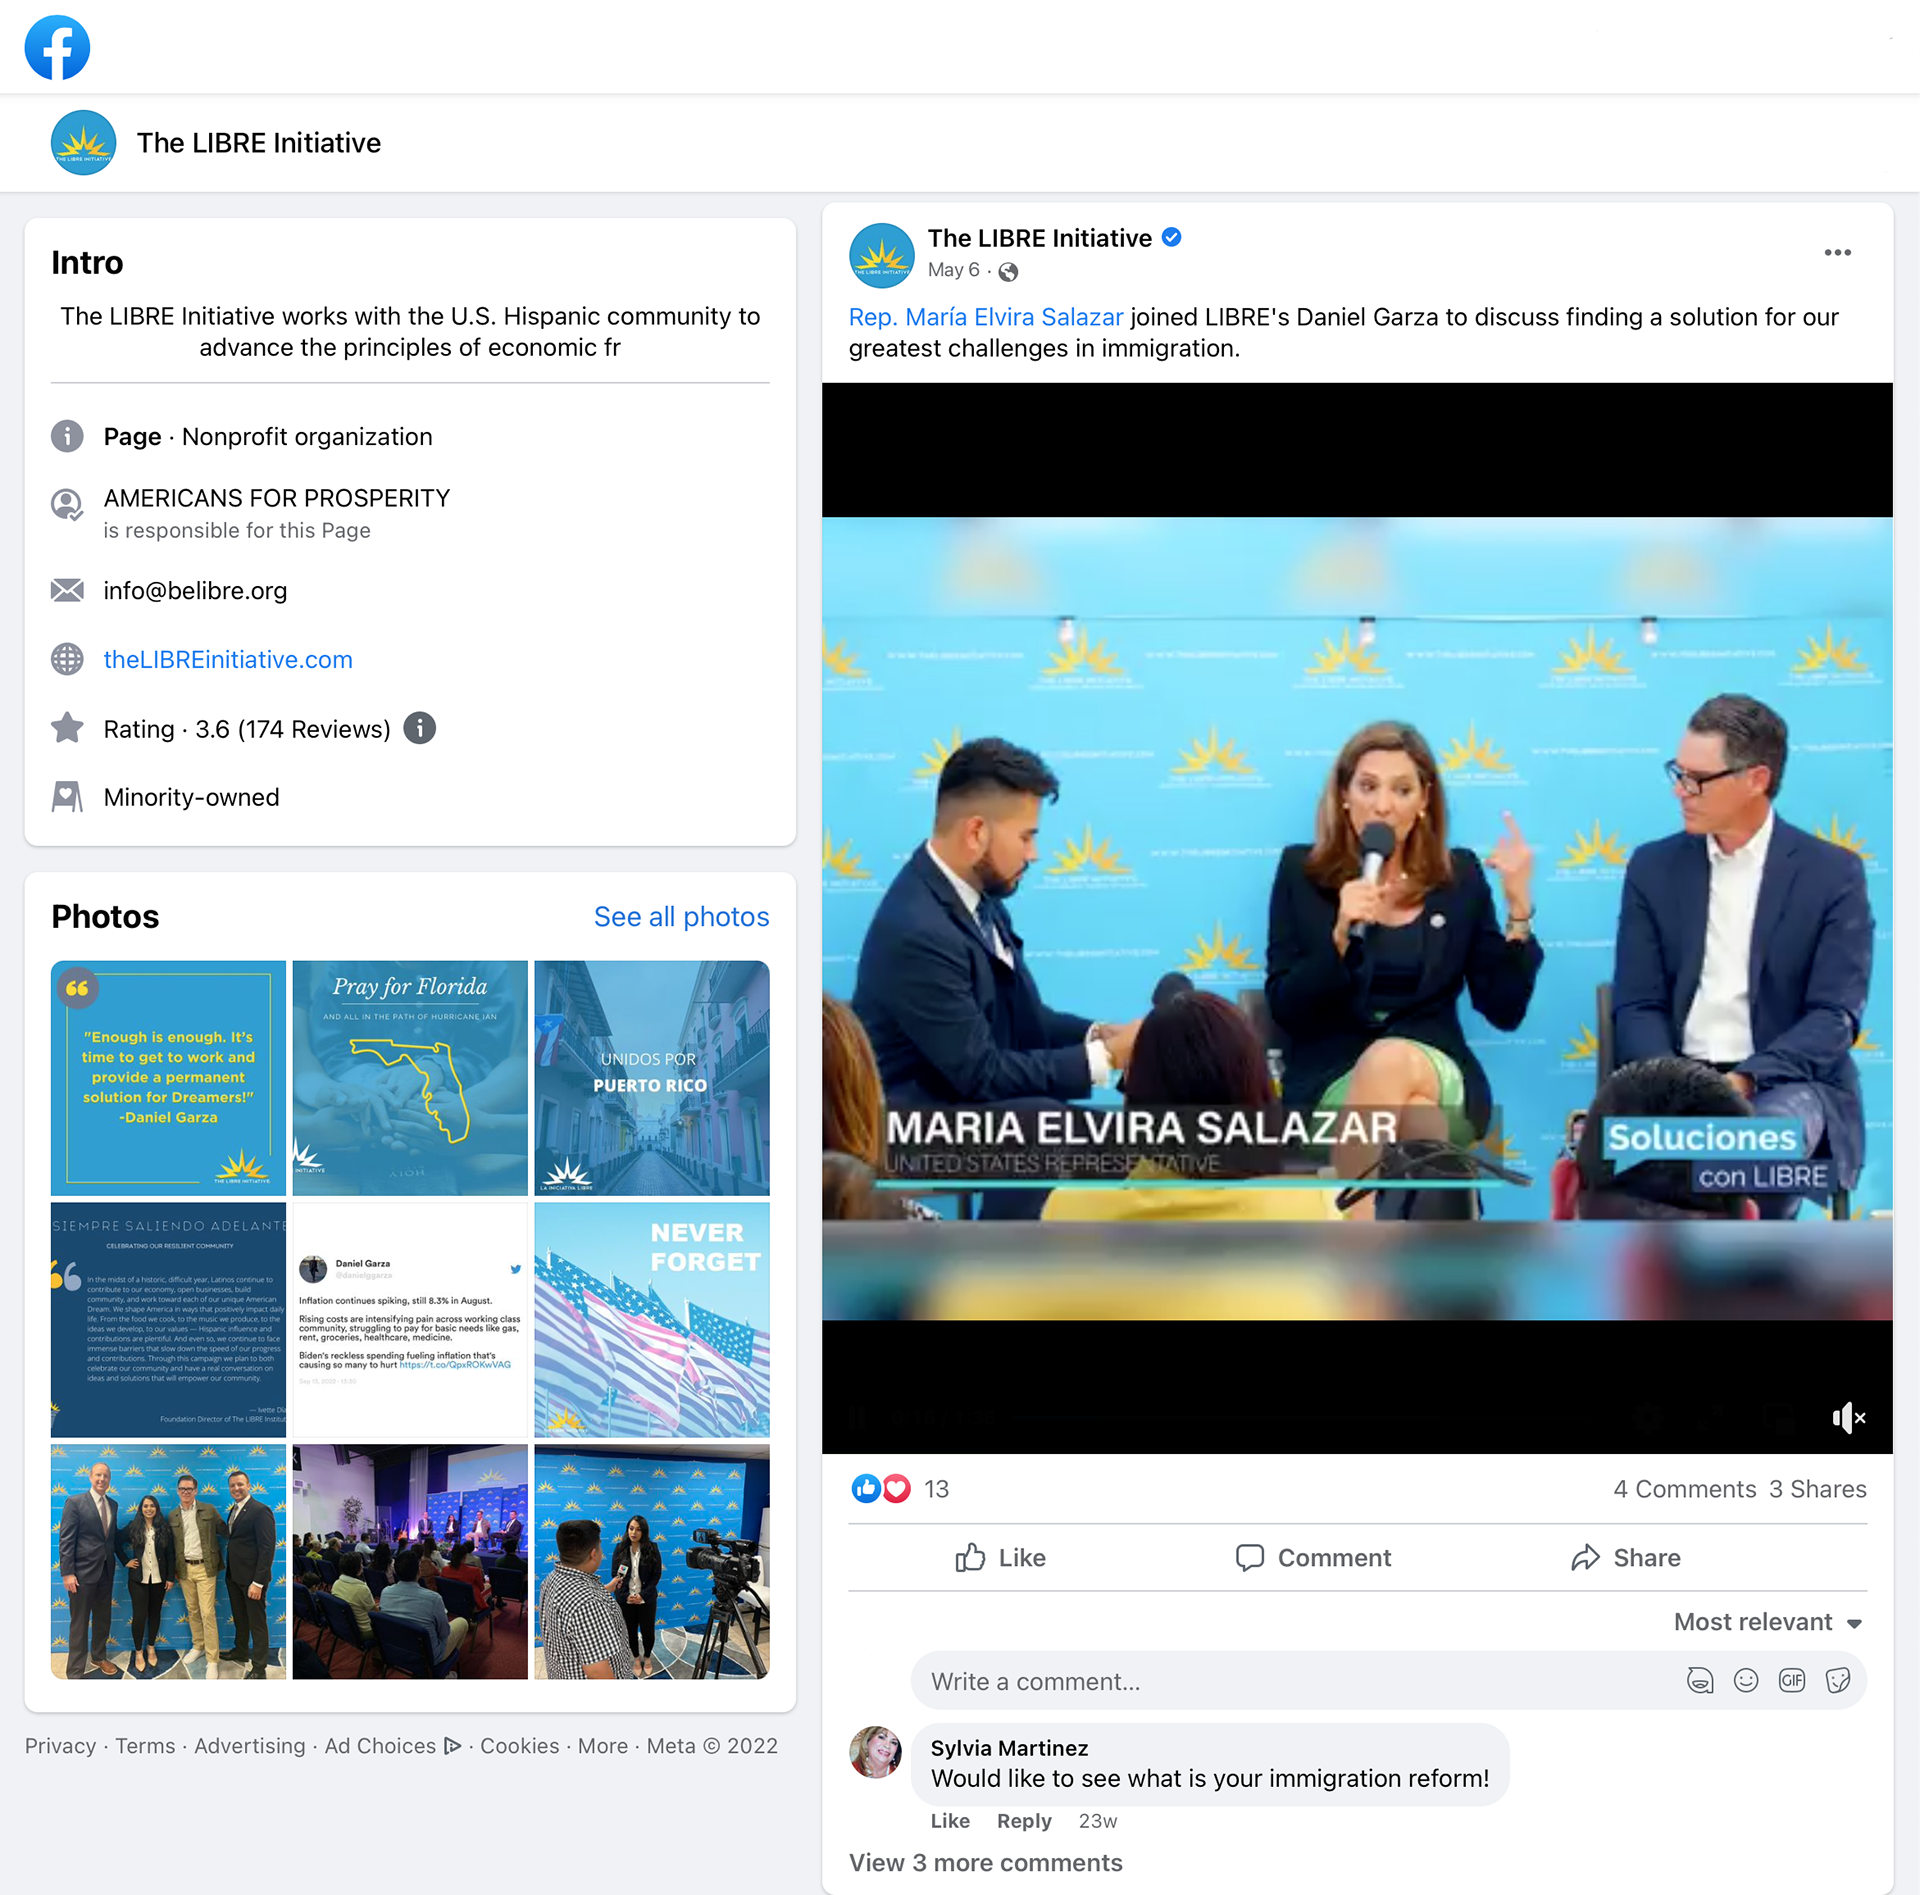Reply to Sylvia Martinez's comment
Screen dimensions: 1920x1895
click(x=1024, y=1821)
